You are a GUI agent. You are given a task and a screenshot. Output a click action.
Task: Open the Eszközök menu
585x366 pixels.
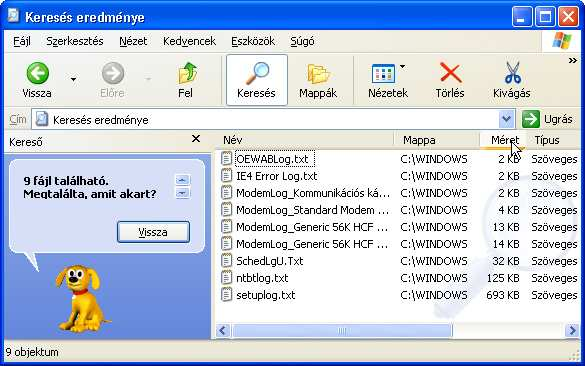coord(253,41)
